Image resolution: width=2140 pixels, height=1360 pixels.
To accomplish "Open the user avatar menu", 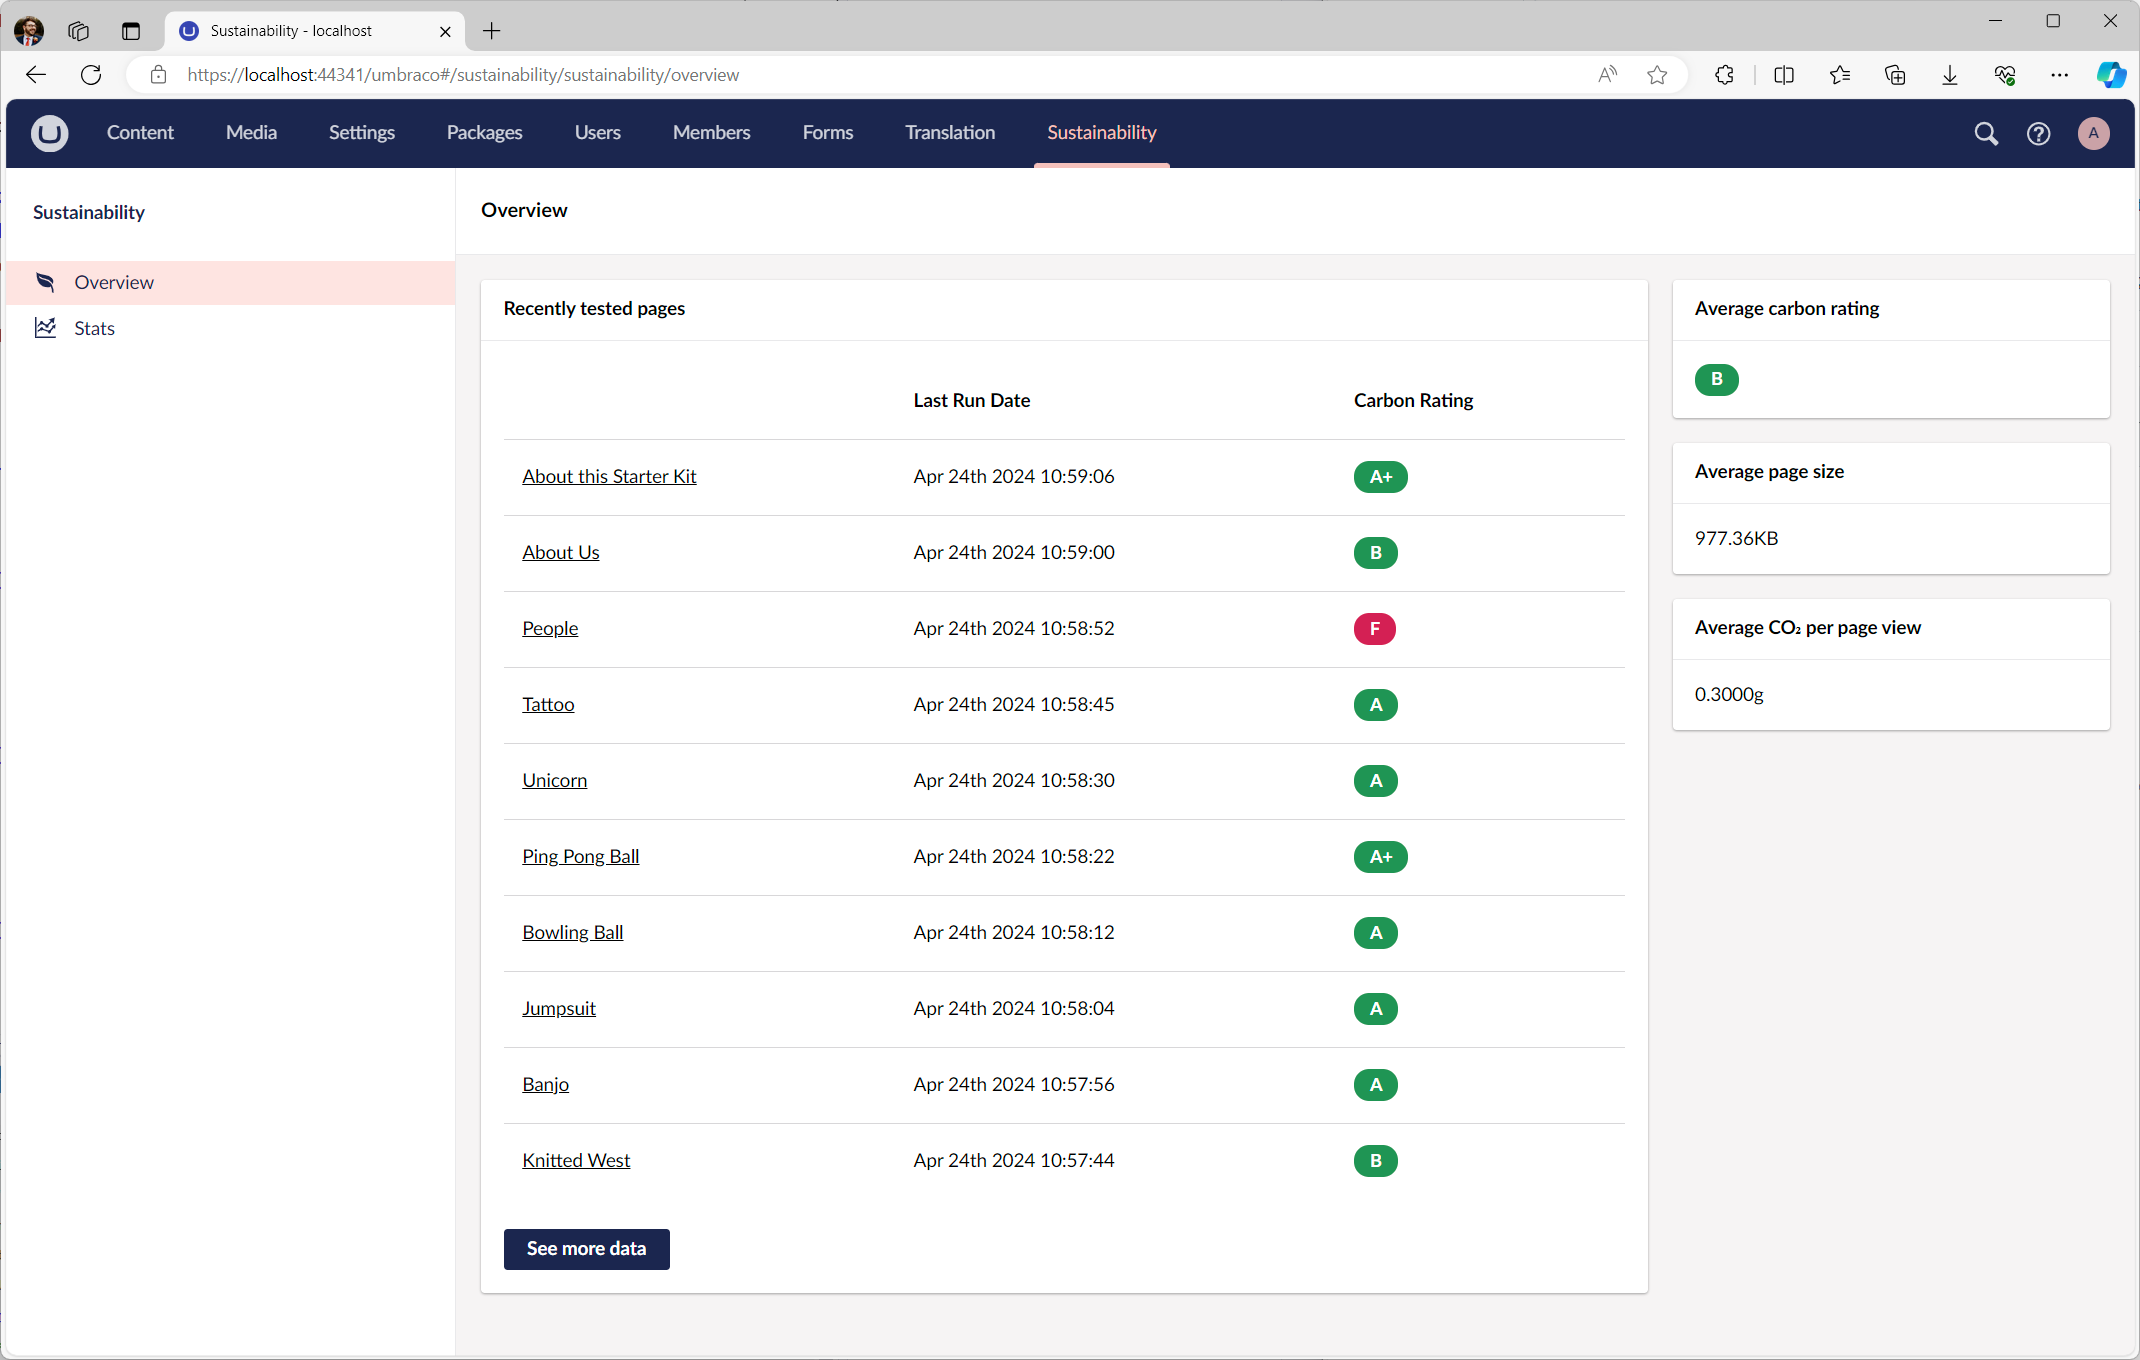I will [2093, 133].
